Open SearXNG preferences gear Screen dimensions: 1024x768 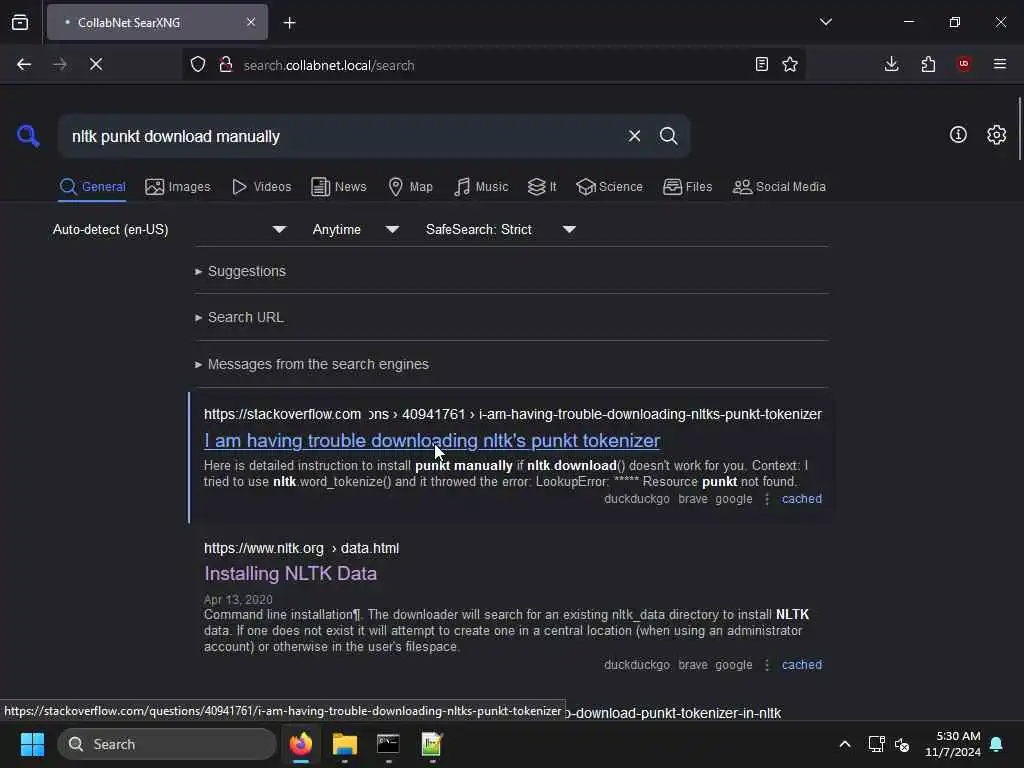pyautogui.click(x=997, y=135)
